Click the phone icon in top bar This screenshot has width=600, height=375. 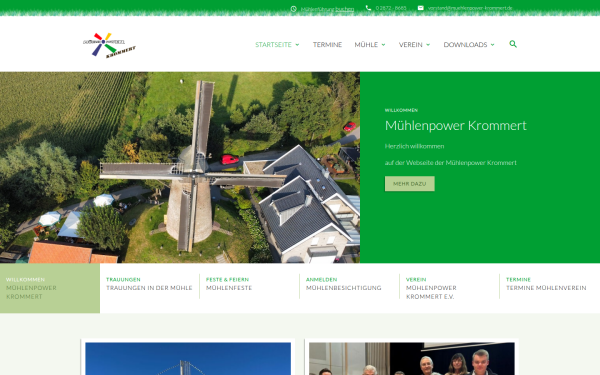[368, 8]
